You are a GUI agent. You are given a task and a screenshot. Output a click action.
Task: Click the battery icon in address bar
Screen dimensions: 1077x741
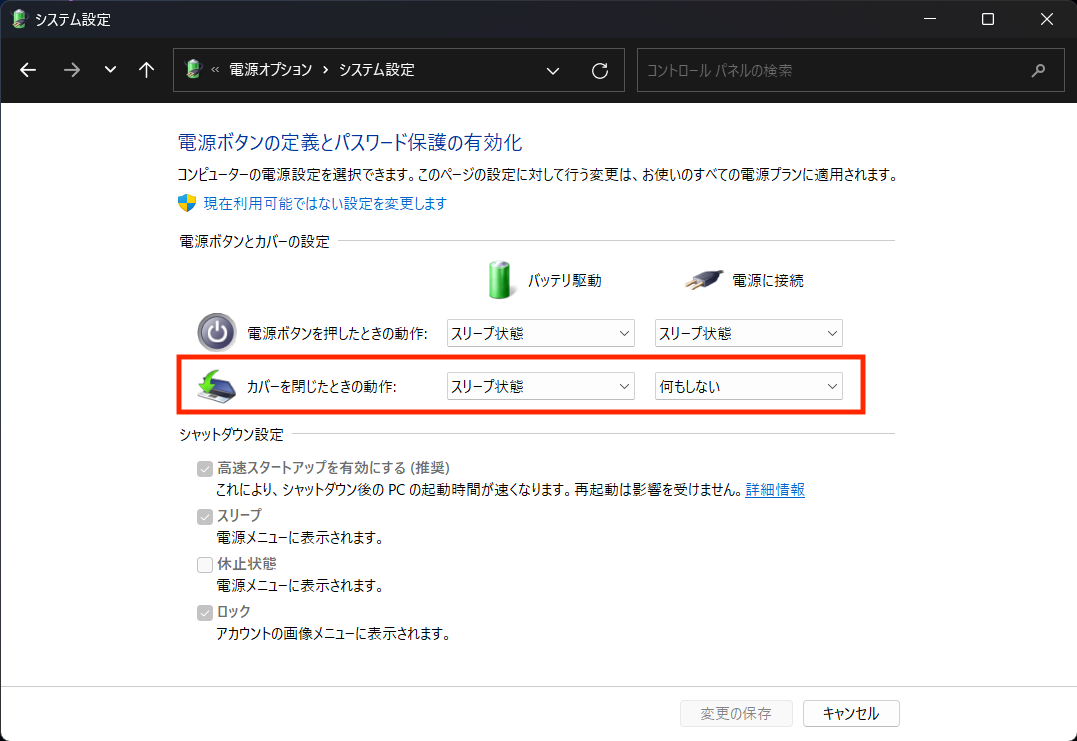194,70
